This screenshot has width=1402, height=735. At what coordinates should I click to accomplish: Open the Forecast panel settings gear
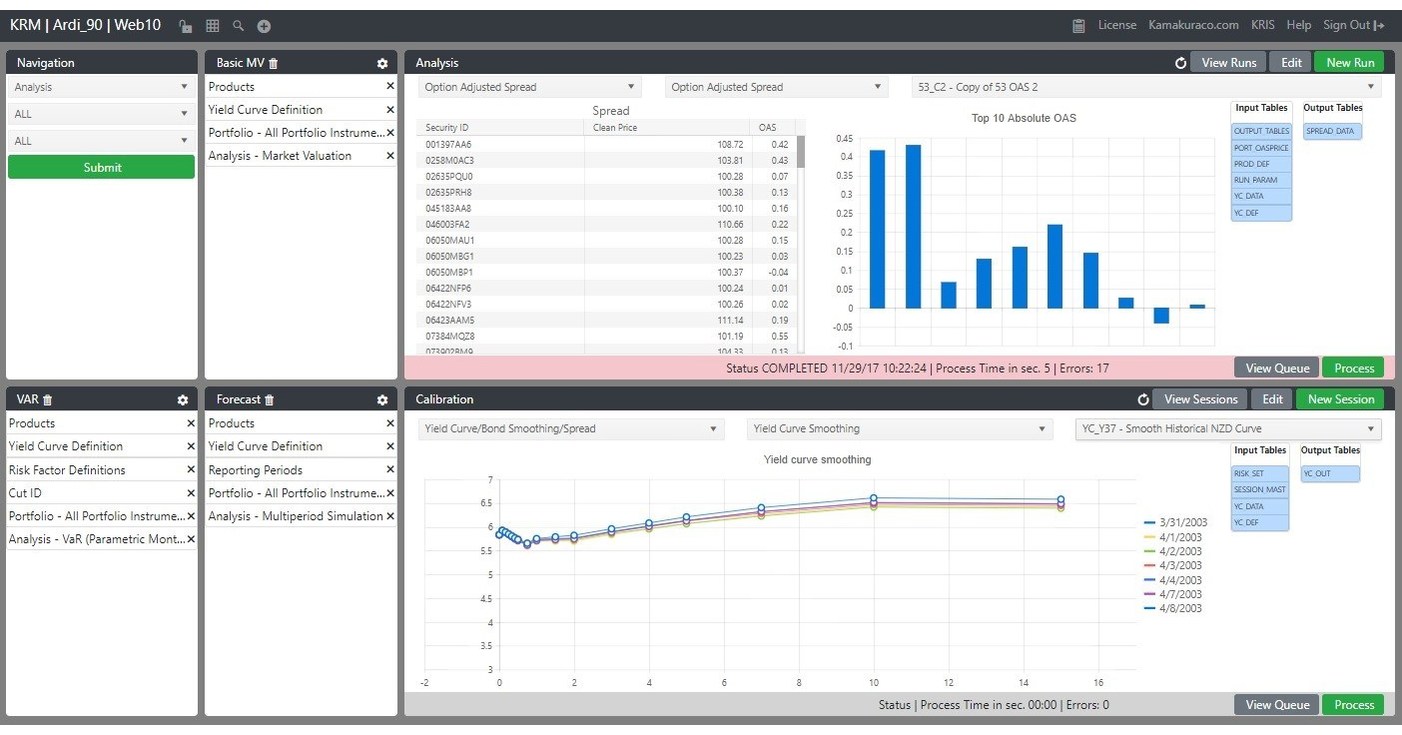click(381, 399)
